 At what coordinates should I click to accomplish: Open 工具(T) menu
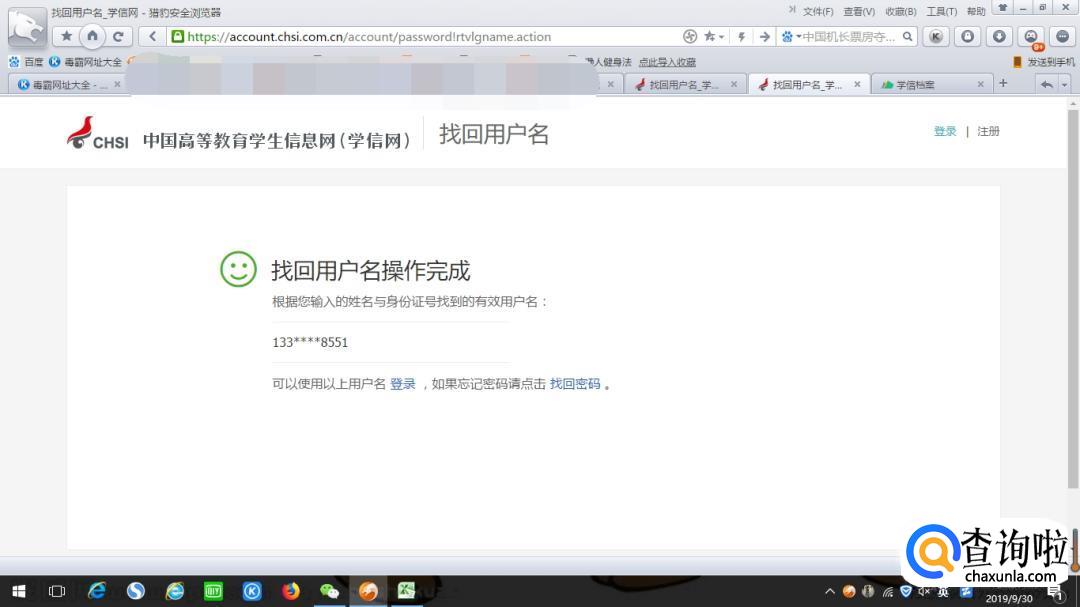(x=942, y=12)
